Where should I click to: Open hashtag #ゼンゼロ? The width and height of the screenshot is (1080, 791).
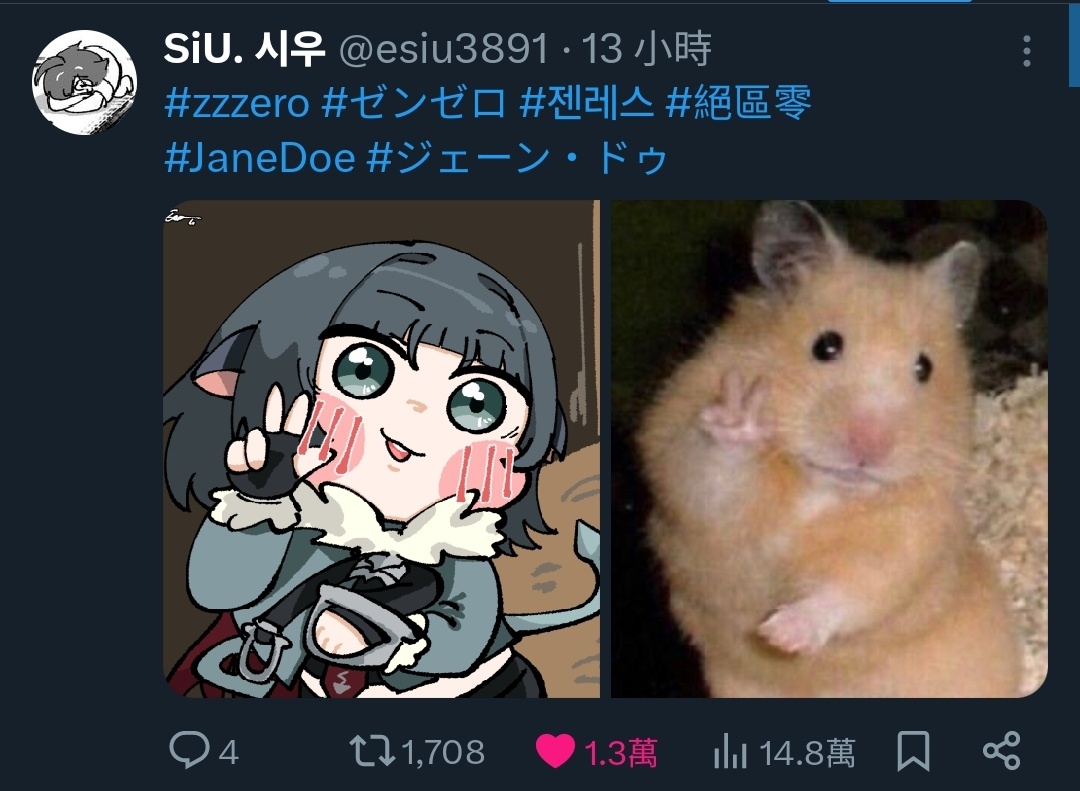[x=414, y=103]
